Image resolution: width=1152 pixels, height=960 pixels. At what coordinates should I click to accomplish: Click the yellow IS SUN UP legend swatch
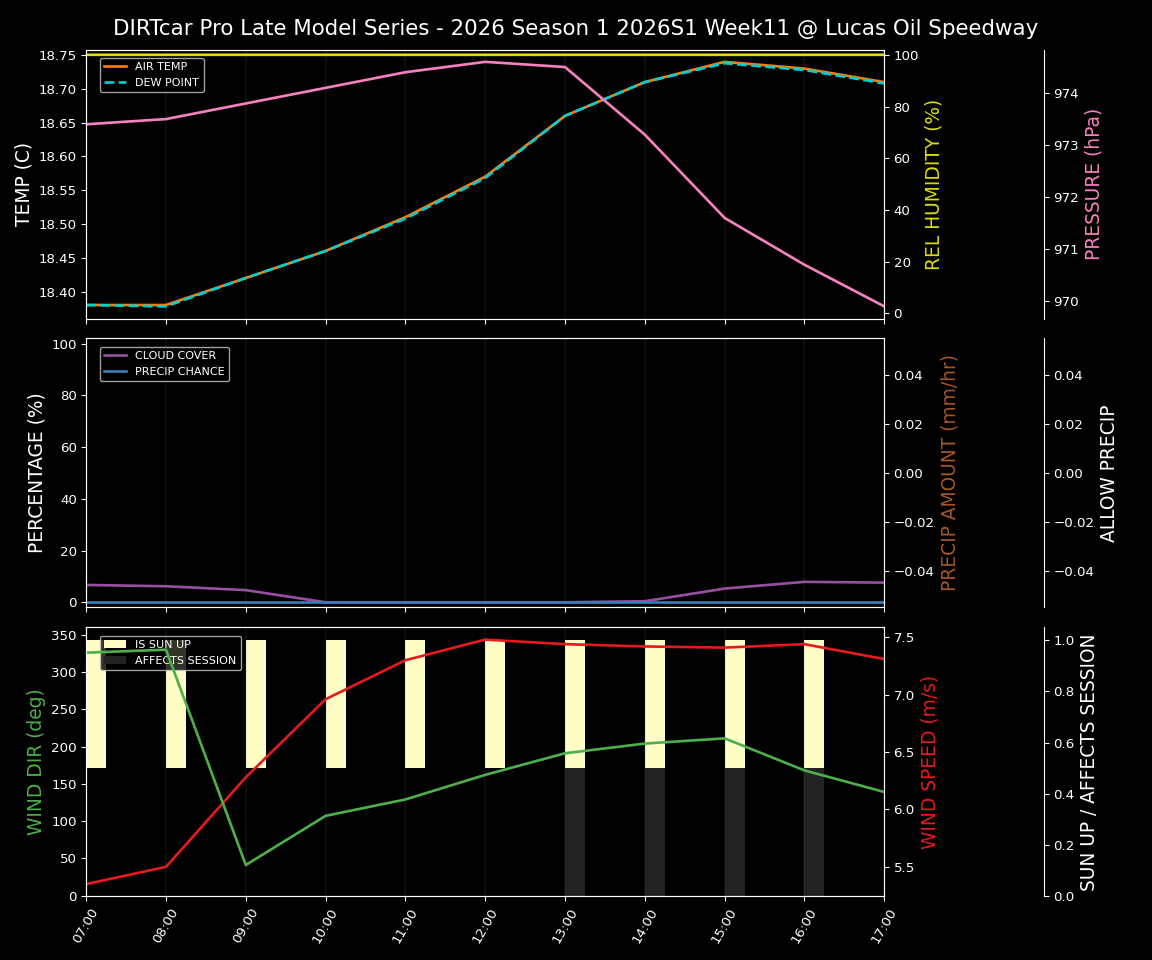(113, 644)
